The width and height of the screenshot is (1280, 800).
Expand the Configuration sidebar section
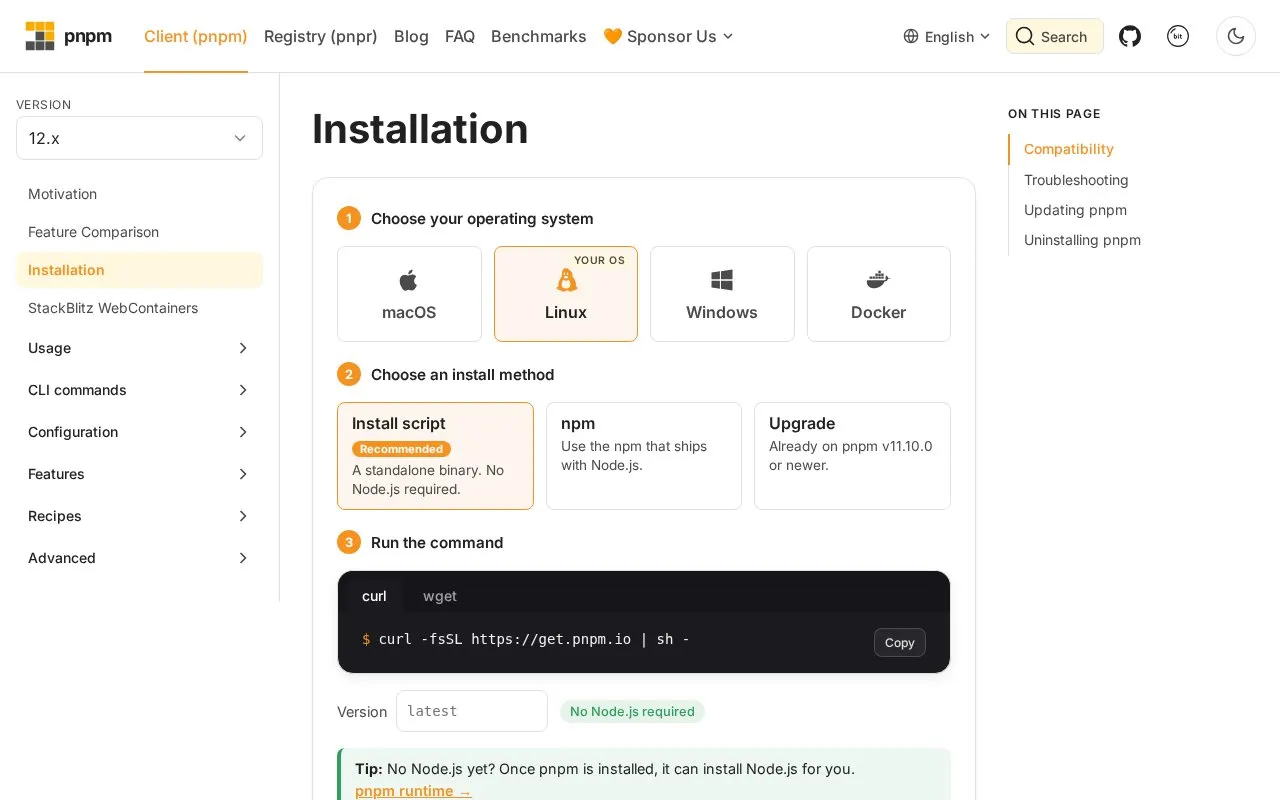click(139, 432)
